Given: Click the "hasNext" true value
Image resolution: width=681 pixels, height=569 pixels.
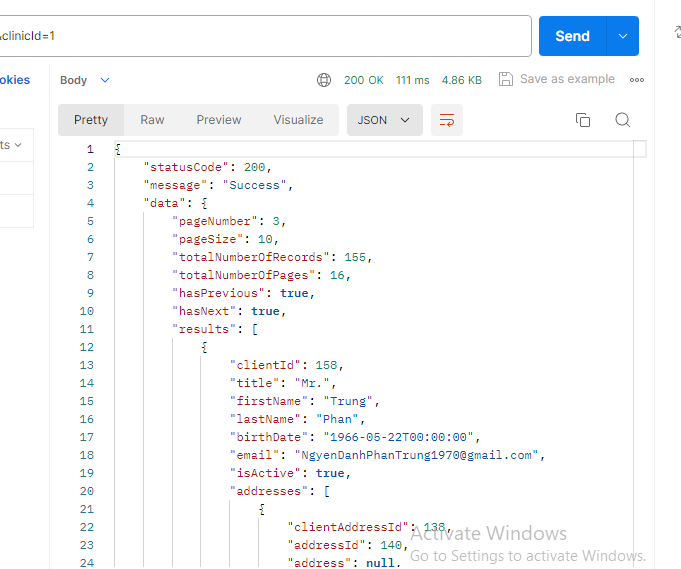Looking at the screenshot, I should tap(265, 311).
